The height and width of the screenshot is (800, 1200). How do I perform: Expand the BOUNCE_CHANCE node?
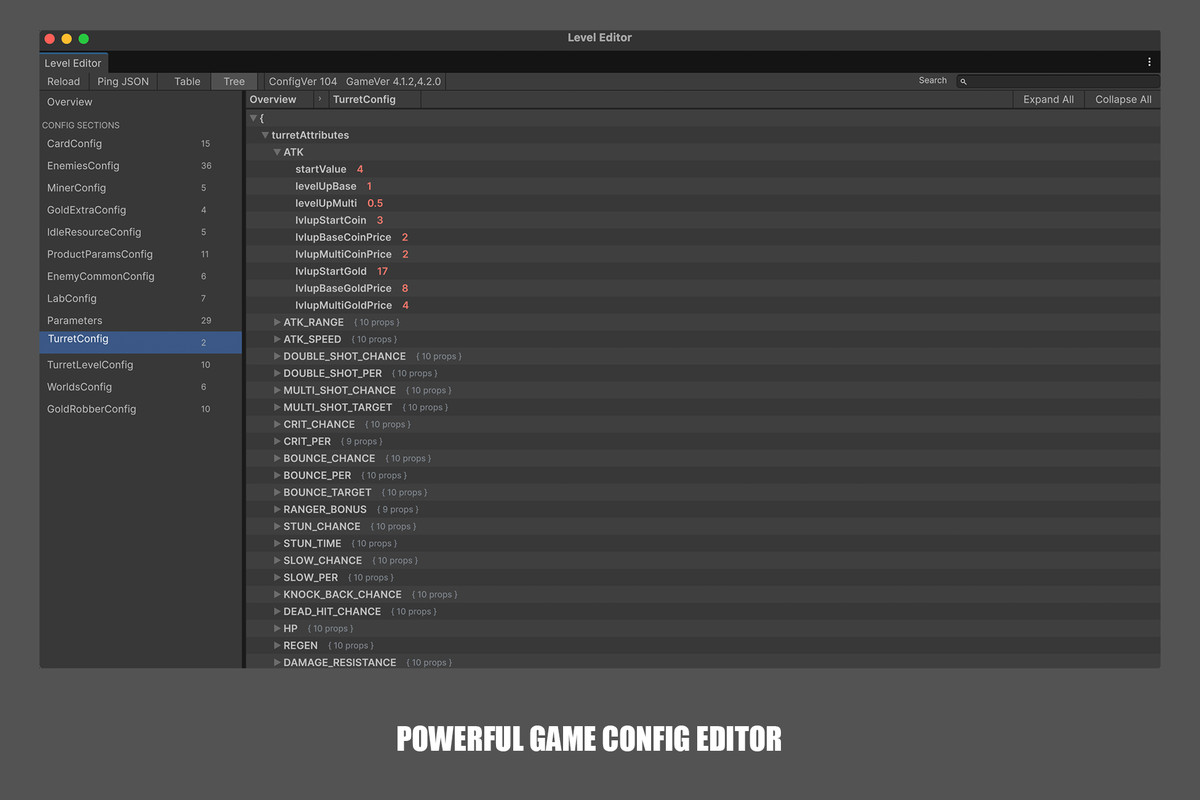coord(278,458)
